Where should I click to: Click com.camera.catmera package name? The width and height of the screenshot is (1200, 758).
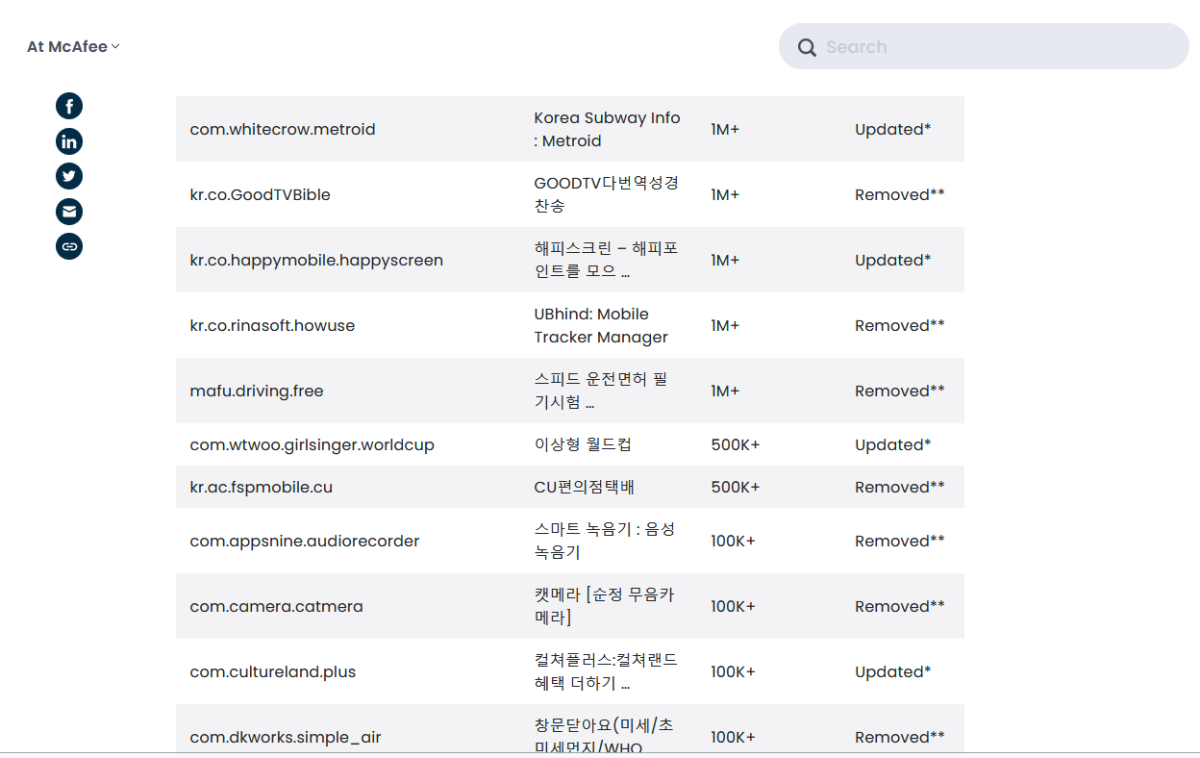point(276,607)
